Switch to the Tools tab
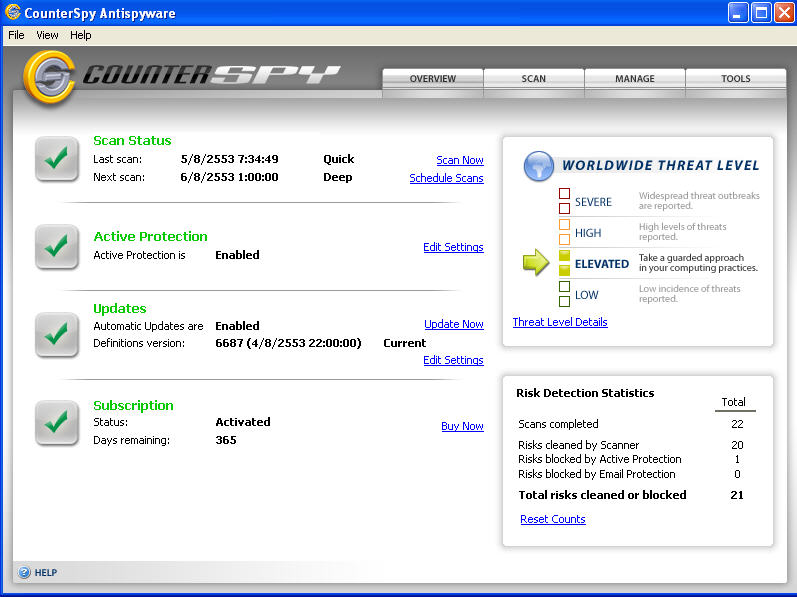Viewport: 797px width, 597px height. coord(735,79)
